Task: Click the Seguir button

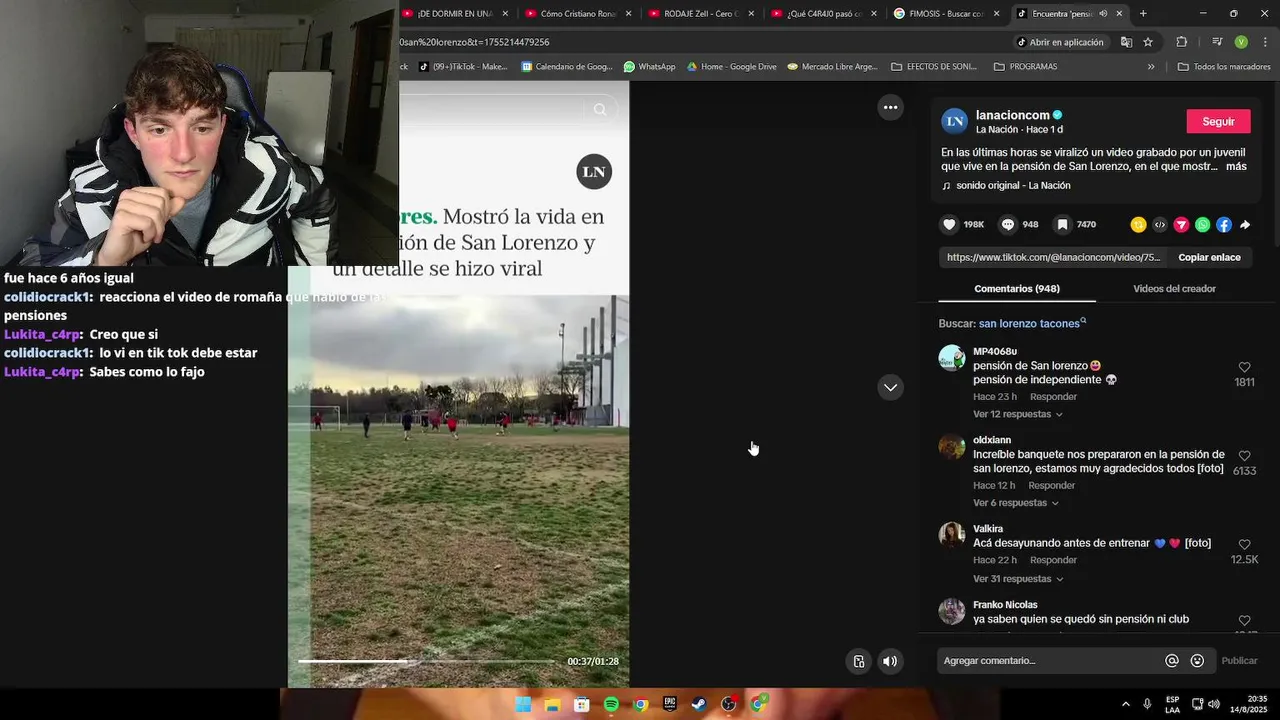Action: click(1218, 121)
